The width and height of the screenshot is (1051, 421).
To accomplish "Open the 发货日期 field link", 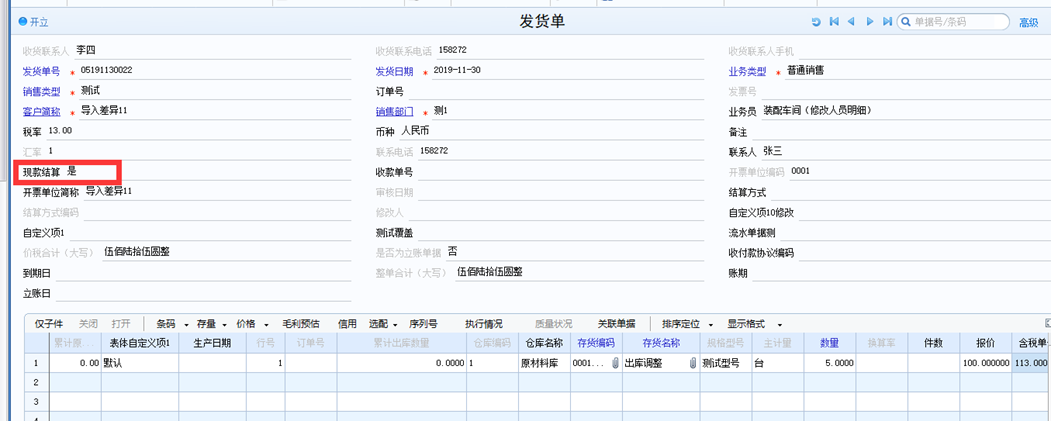I will pyautogui.click(x=394, y=72).
